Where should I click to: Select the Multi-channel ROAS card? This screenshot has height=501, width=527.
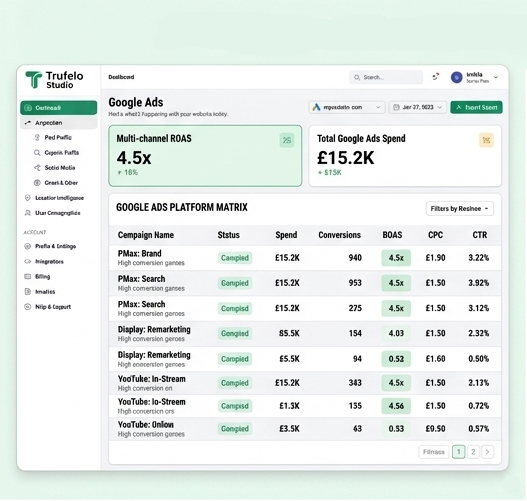tap(205, 156)
